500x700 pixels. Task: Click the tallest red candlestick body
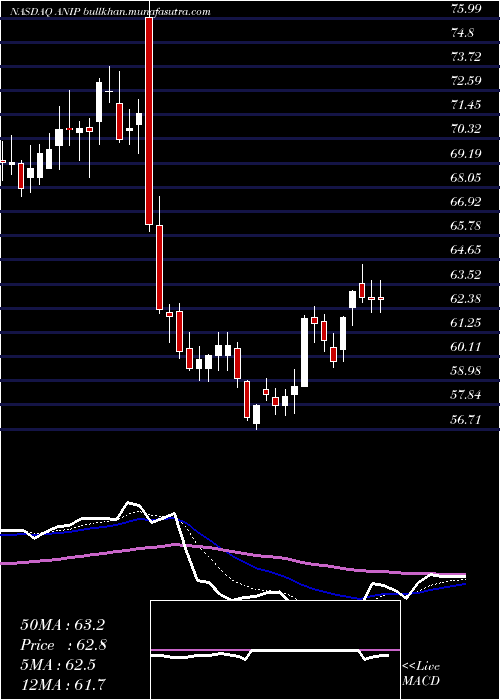click(x=149, y=121)
